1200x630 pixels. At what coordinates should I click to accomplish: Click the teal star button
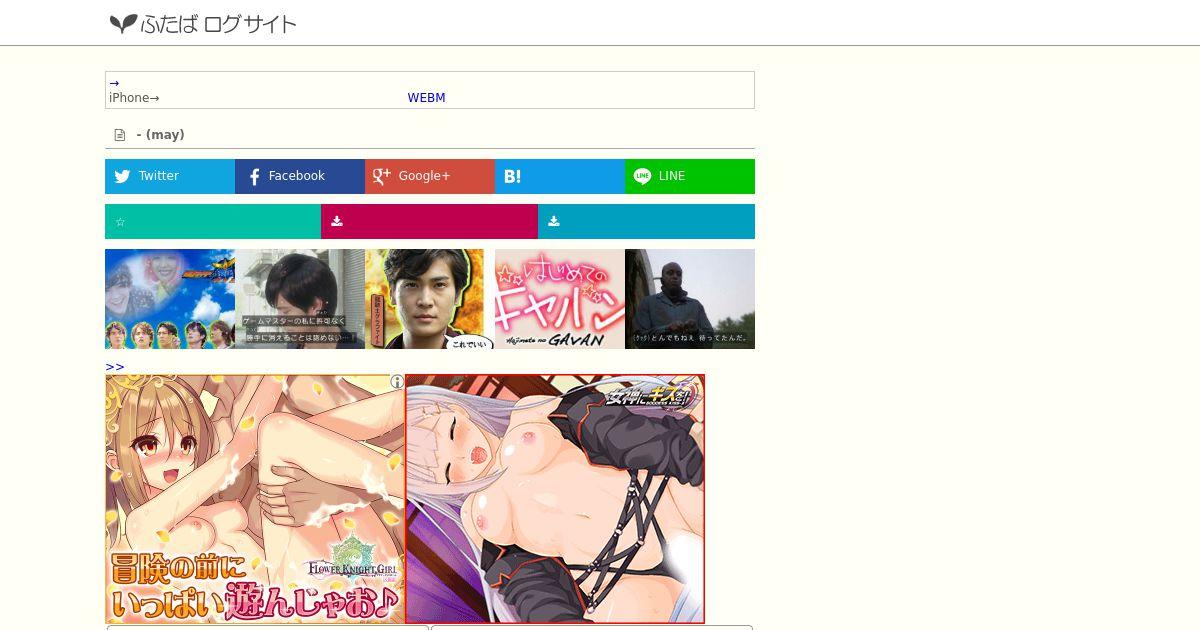click(213, 222)
